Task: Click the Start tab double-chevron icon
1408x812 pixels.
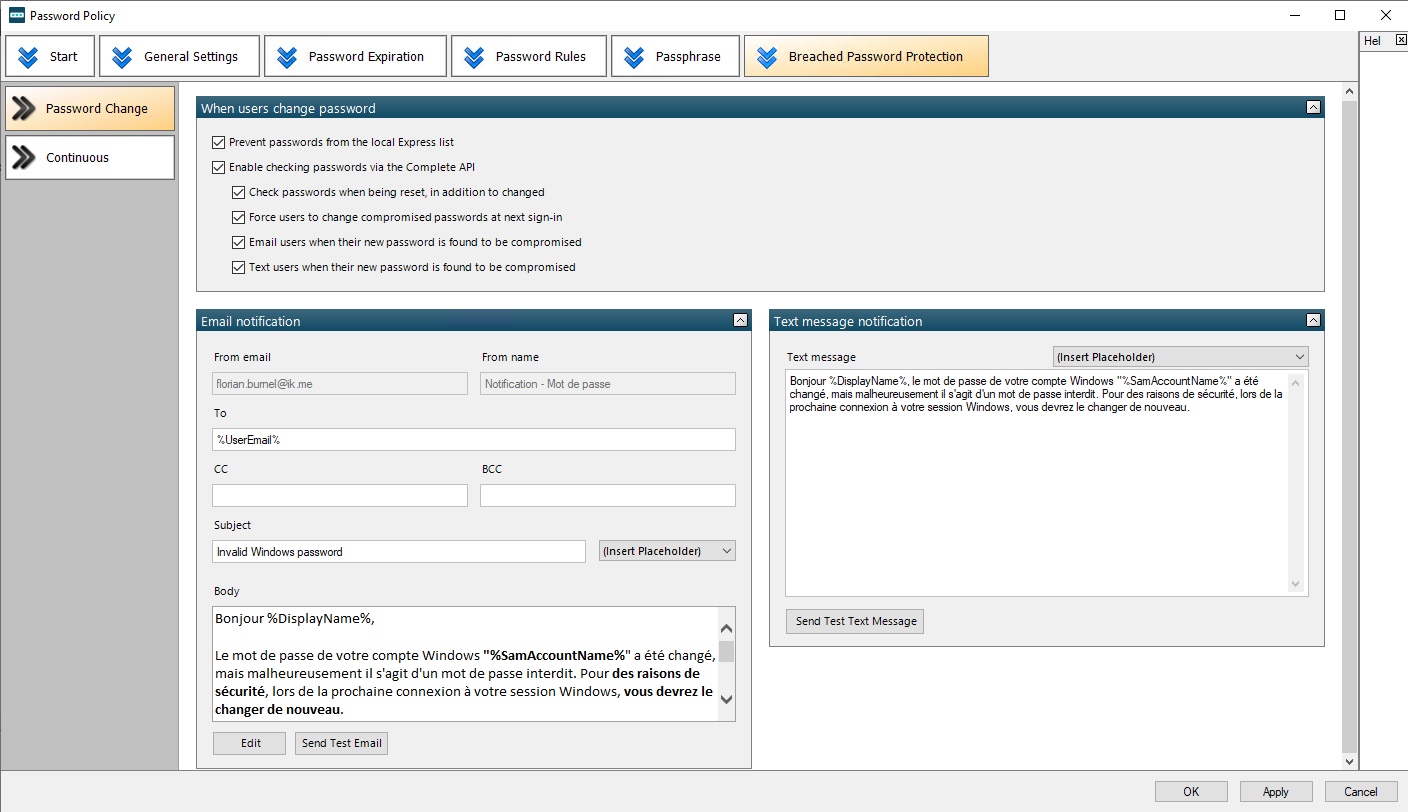Action: point(28,57)
